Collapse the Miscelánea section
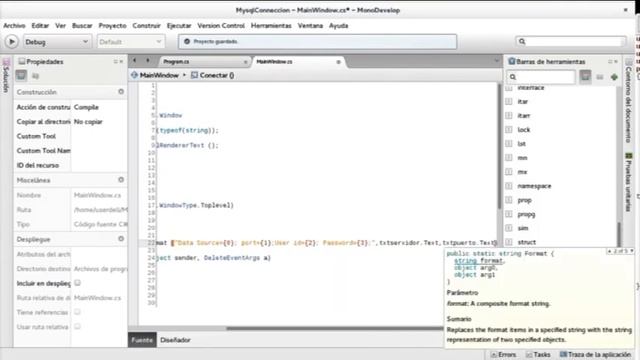 pyautogui.click(x=121, y=180)
